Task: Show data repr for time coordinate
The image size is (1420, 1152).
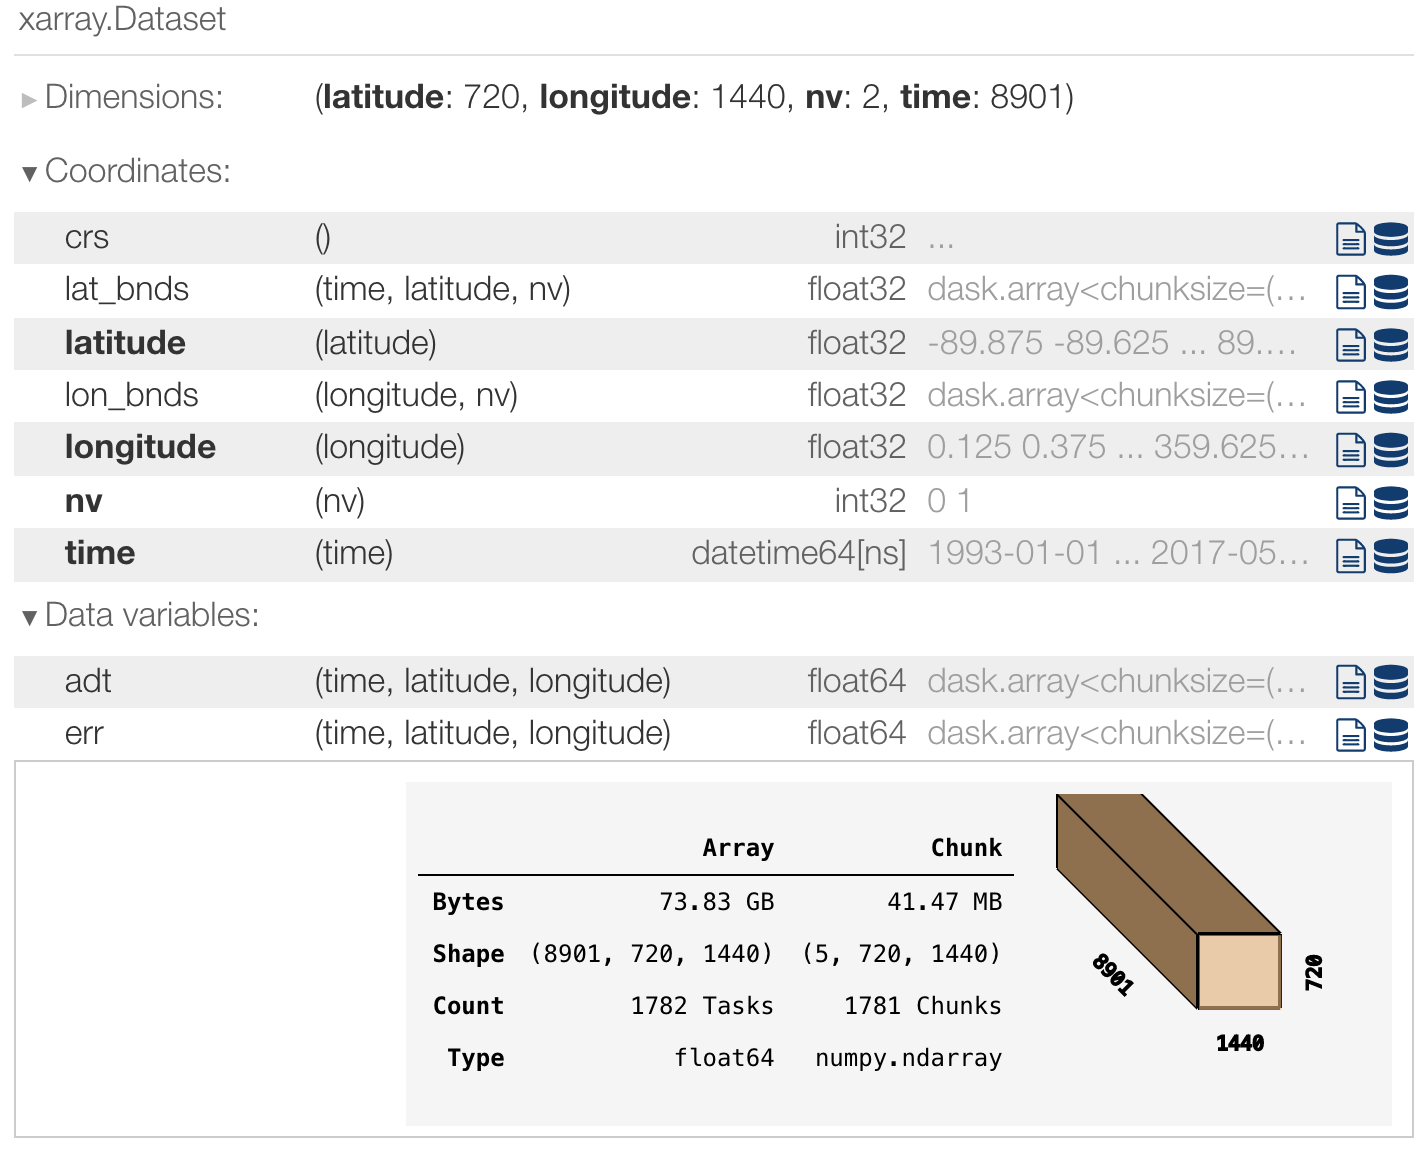Action: (1390, 555)
